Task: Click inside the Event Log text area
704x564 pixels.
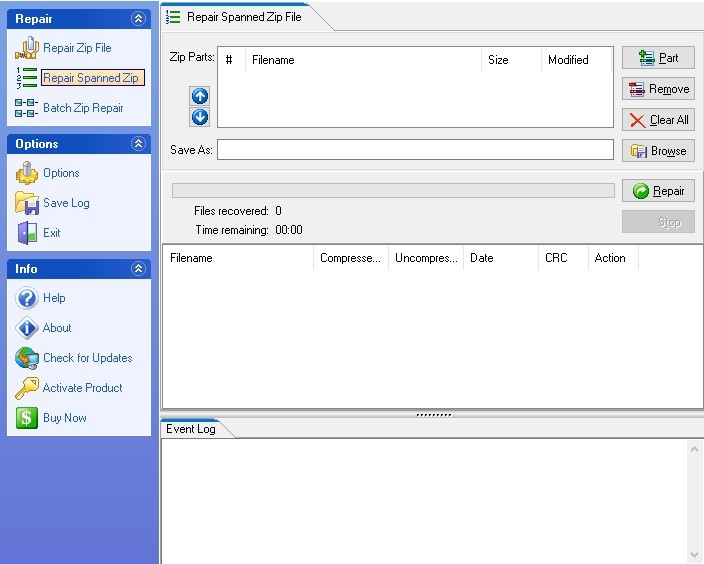Action: pyautogui.click(x=424, y=502)
